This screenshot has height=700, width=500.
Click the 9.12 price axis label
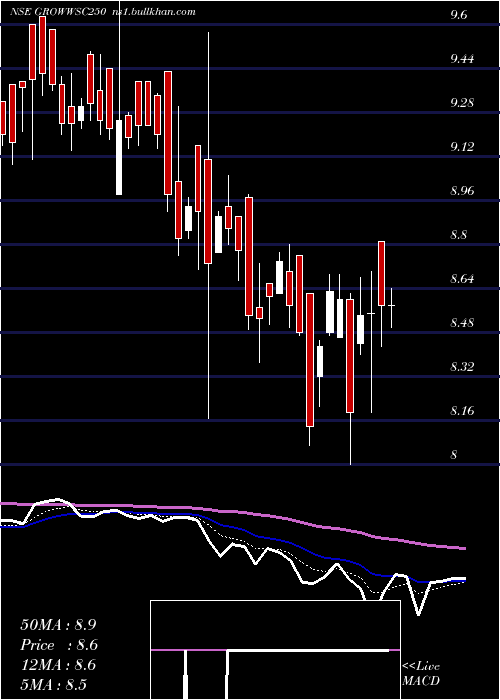click(x=462, y=147)
